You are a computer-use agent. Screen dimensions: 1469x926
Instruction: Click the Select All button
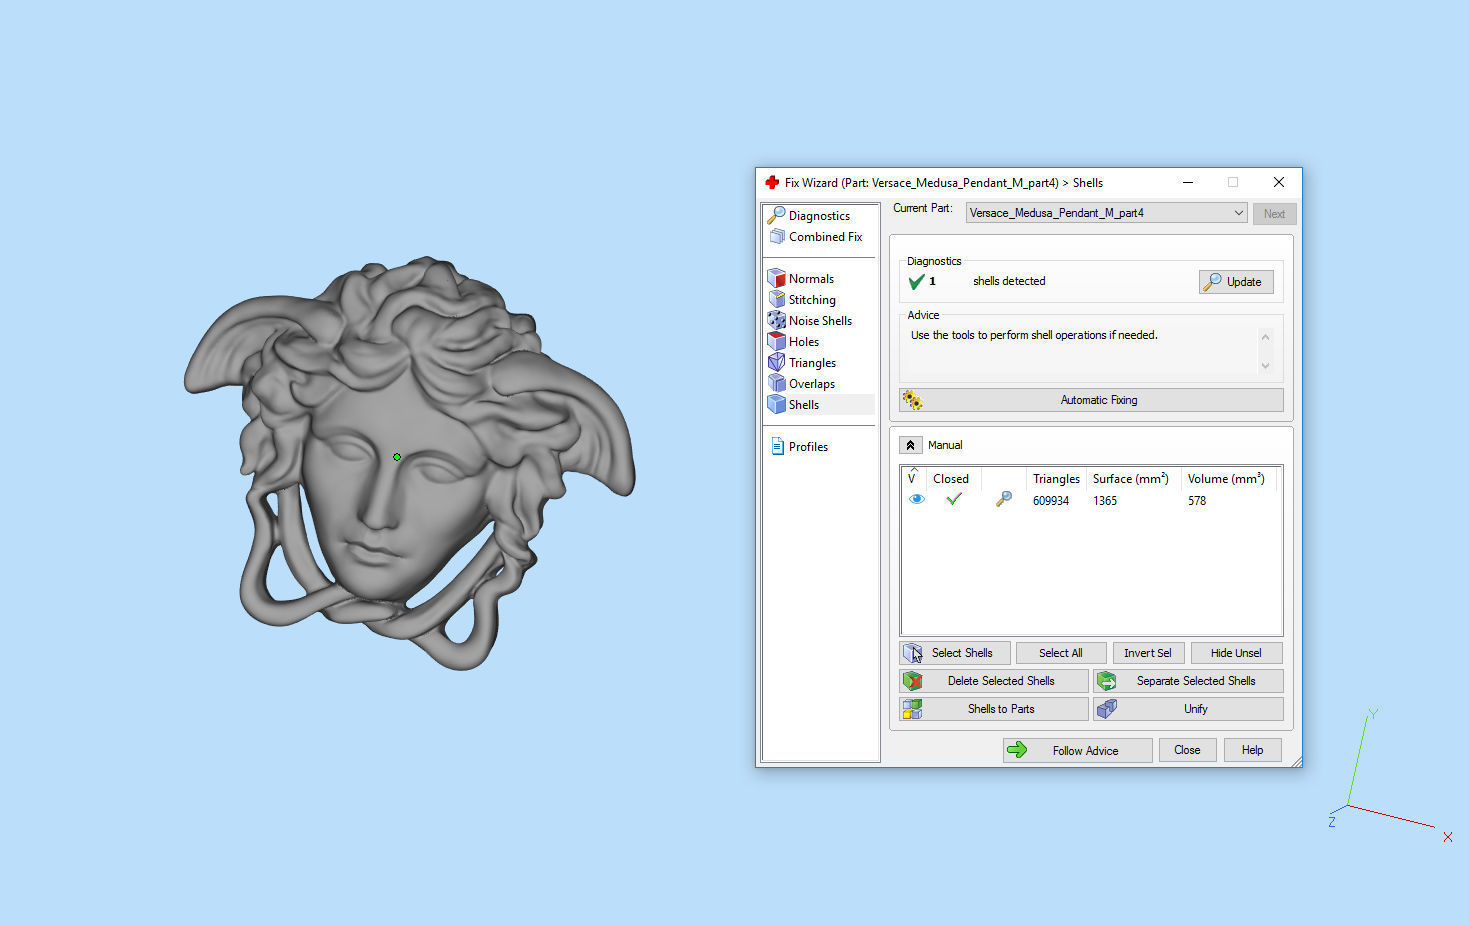(x=1060, y=653)
